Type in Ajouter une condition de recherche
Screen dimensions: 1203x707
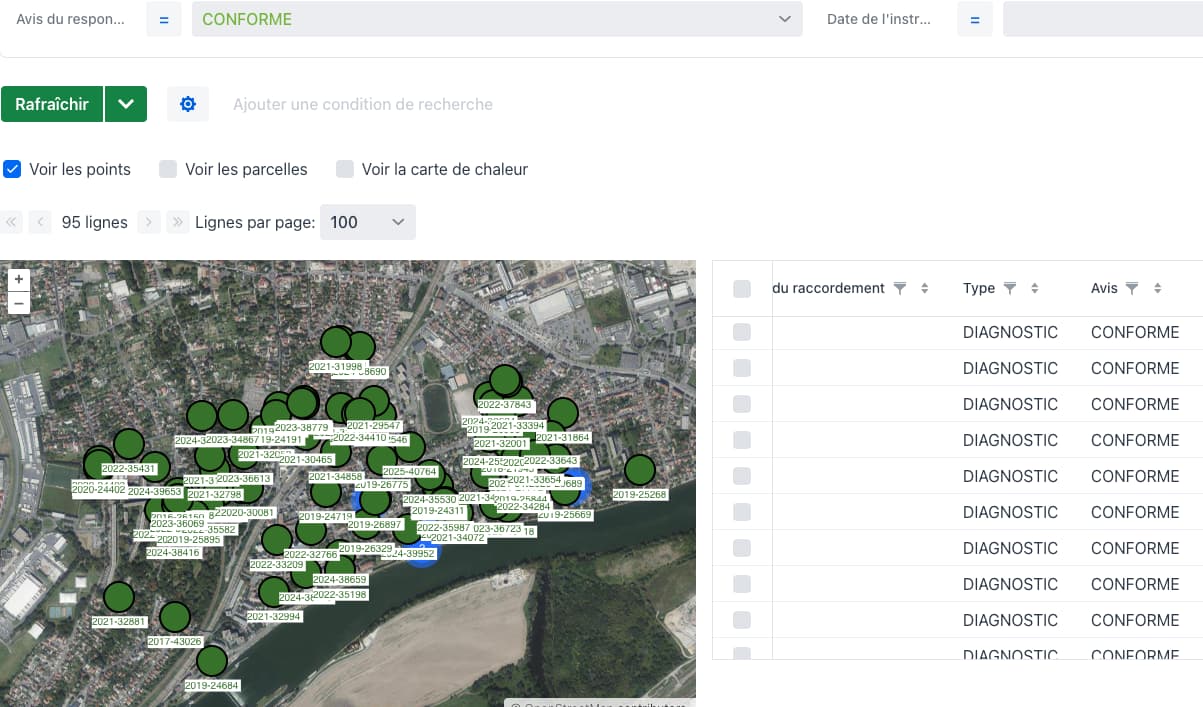tap(363, 104)
